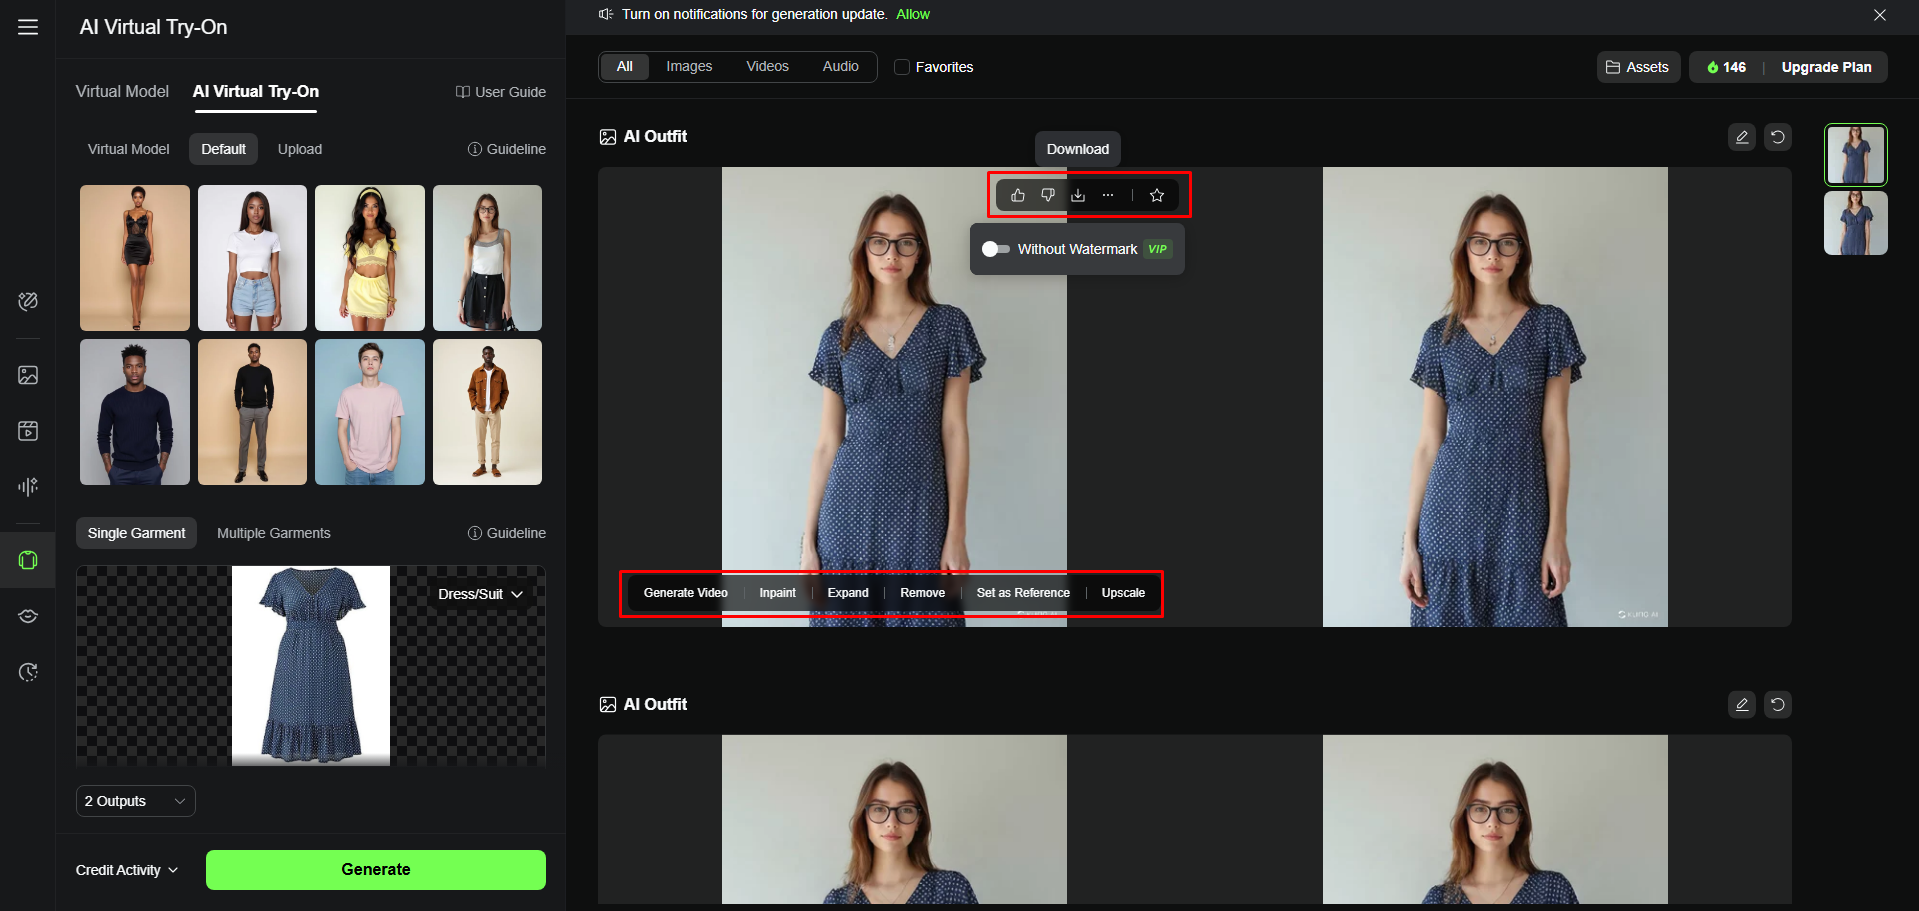Viewport: 1919px width, 911px height.
Task: Filter results by Videos
Action: pos(767,67)
